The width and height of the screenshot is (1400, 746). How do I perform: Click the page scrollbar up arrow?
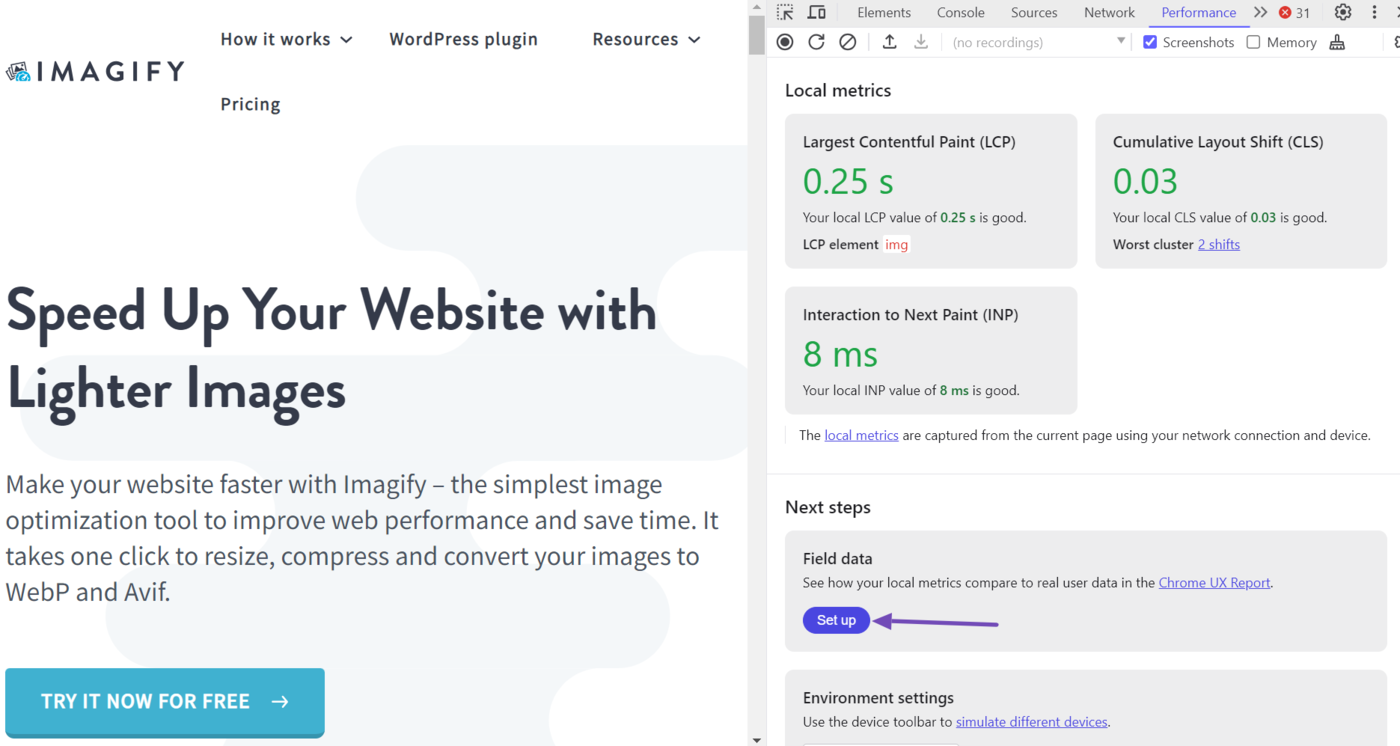(x=757, y=7)
